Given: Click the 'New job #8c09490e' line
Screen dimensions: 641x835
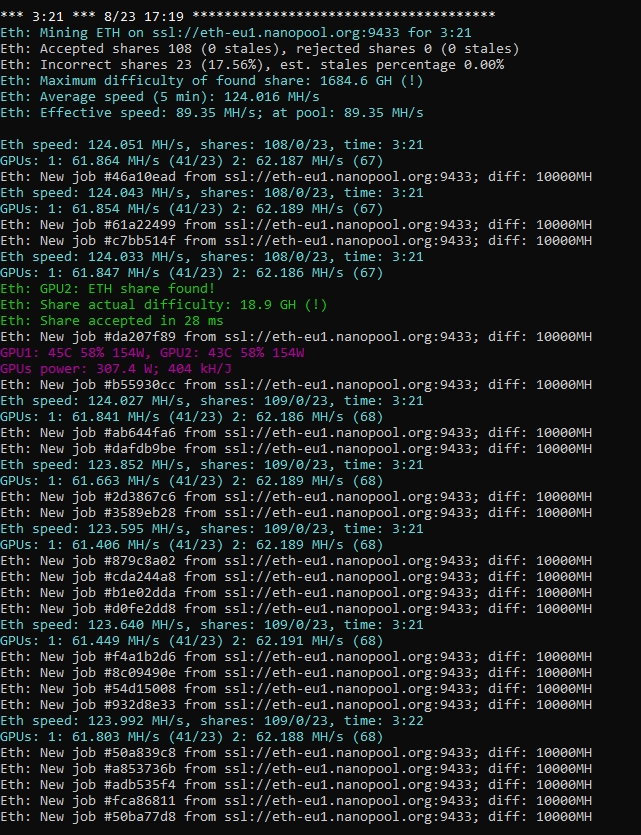Looking at the screenshot, I should point(296,672).
